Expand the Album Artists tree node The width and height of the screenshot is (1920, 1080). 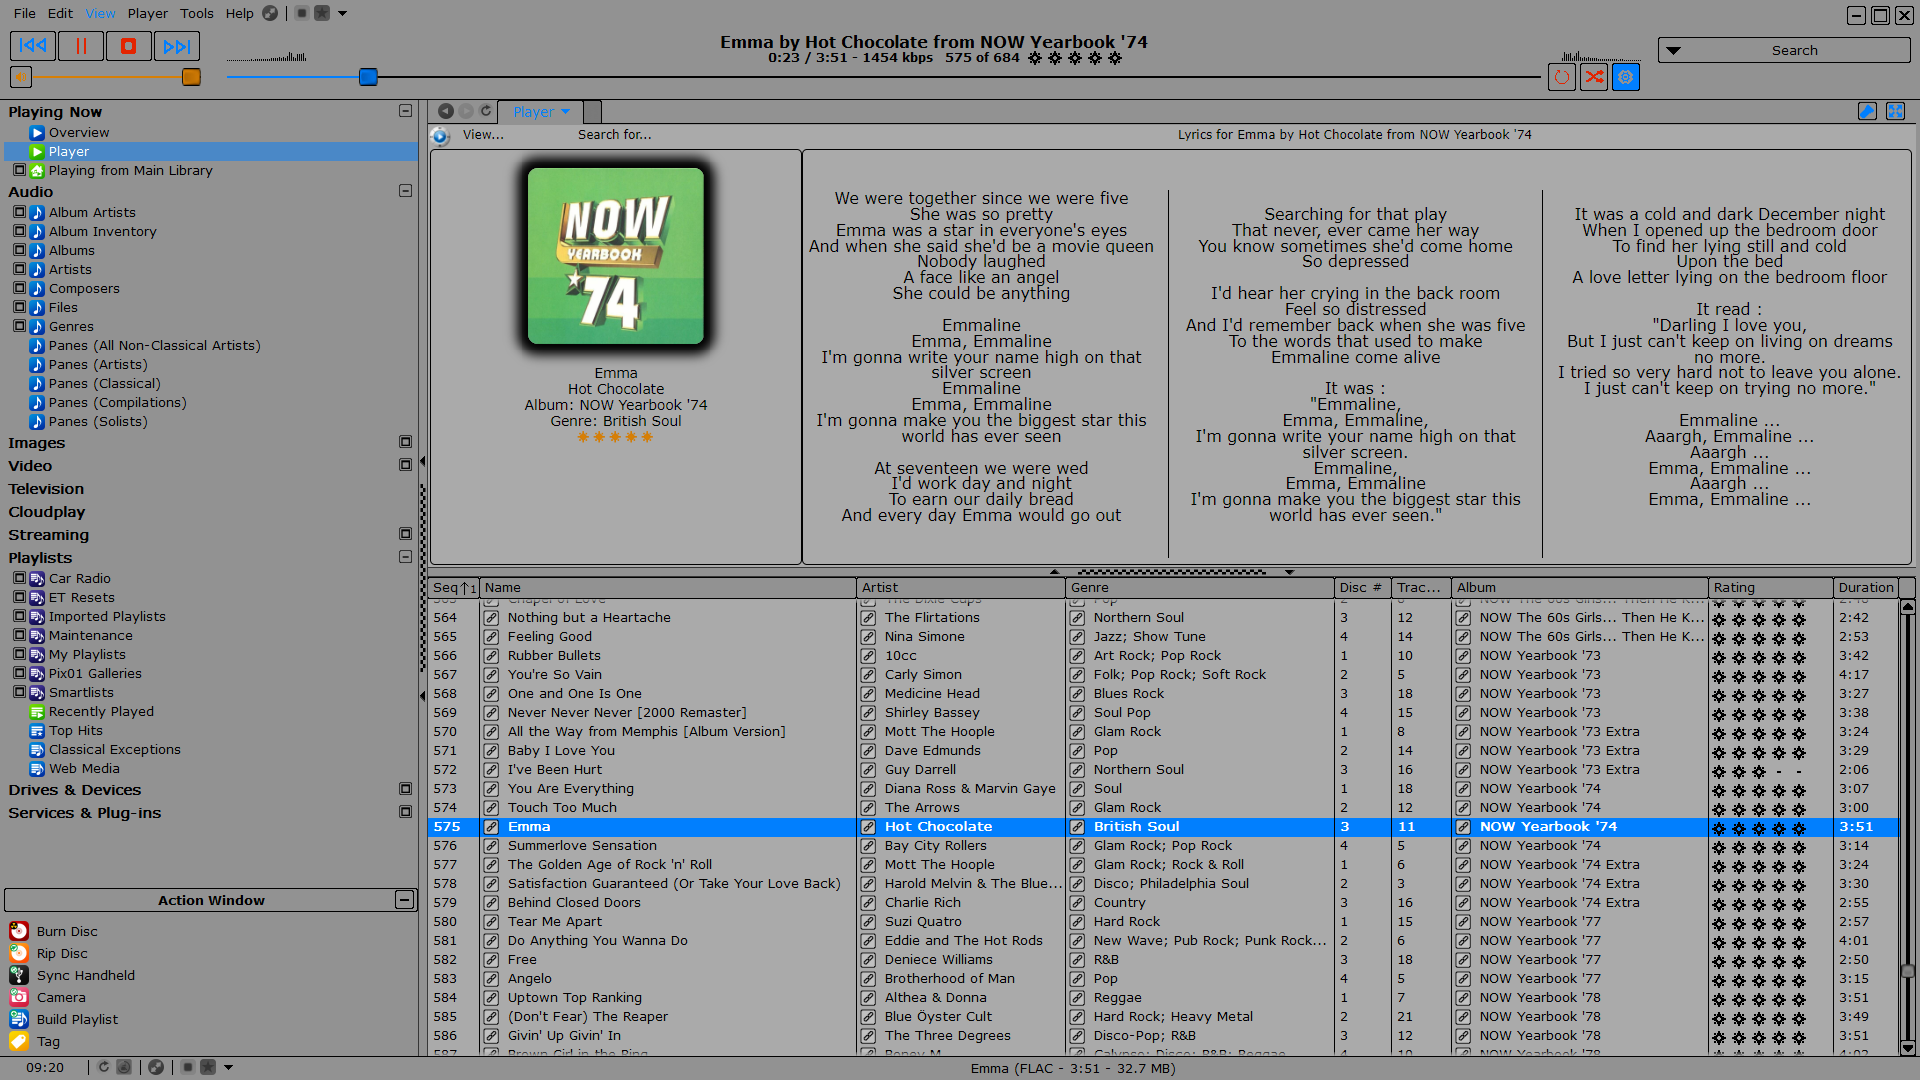point(19,212)
